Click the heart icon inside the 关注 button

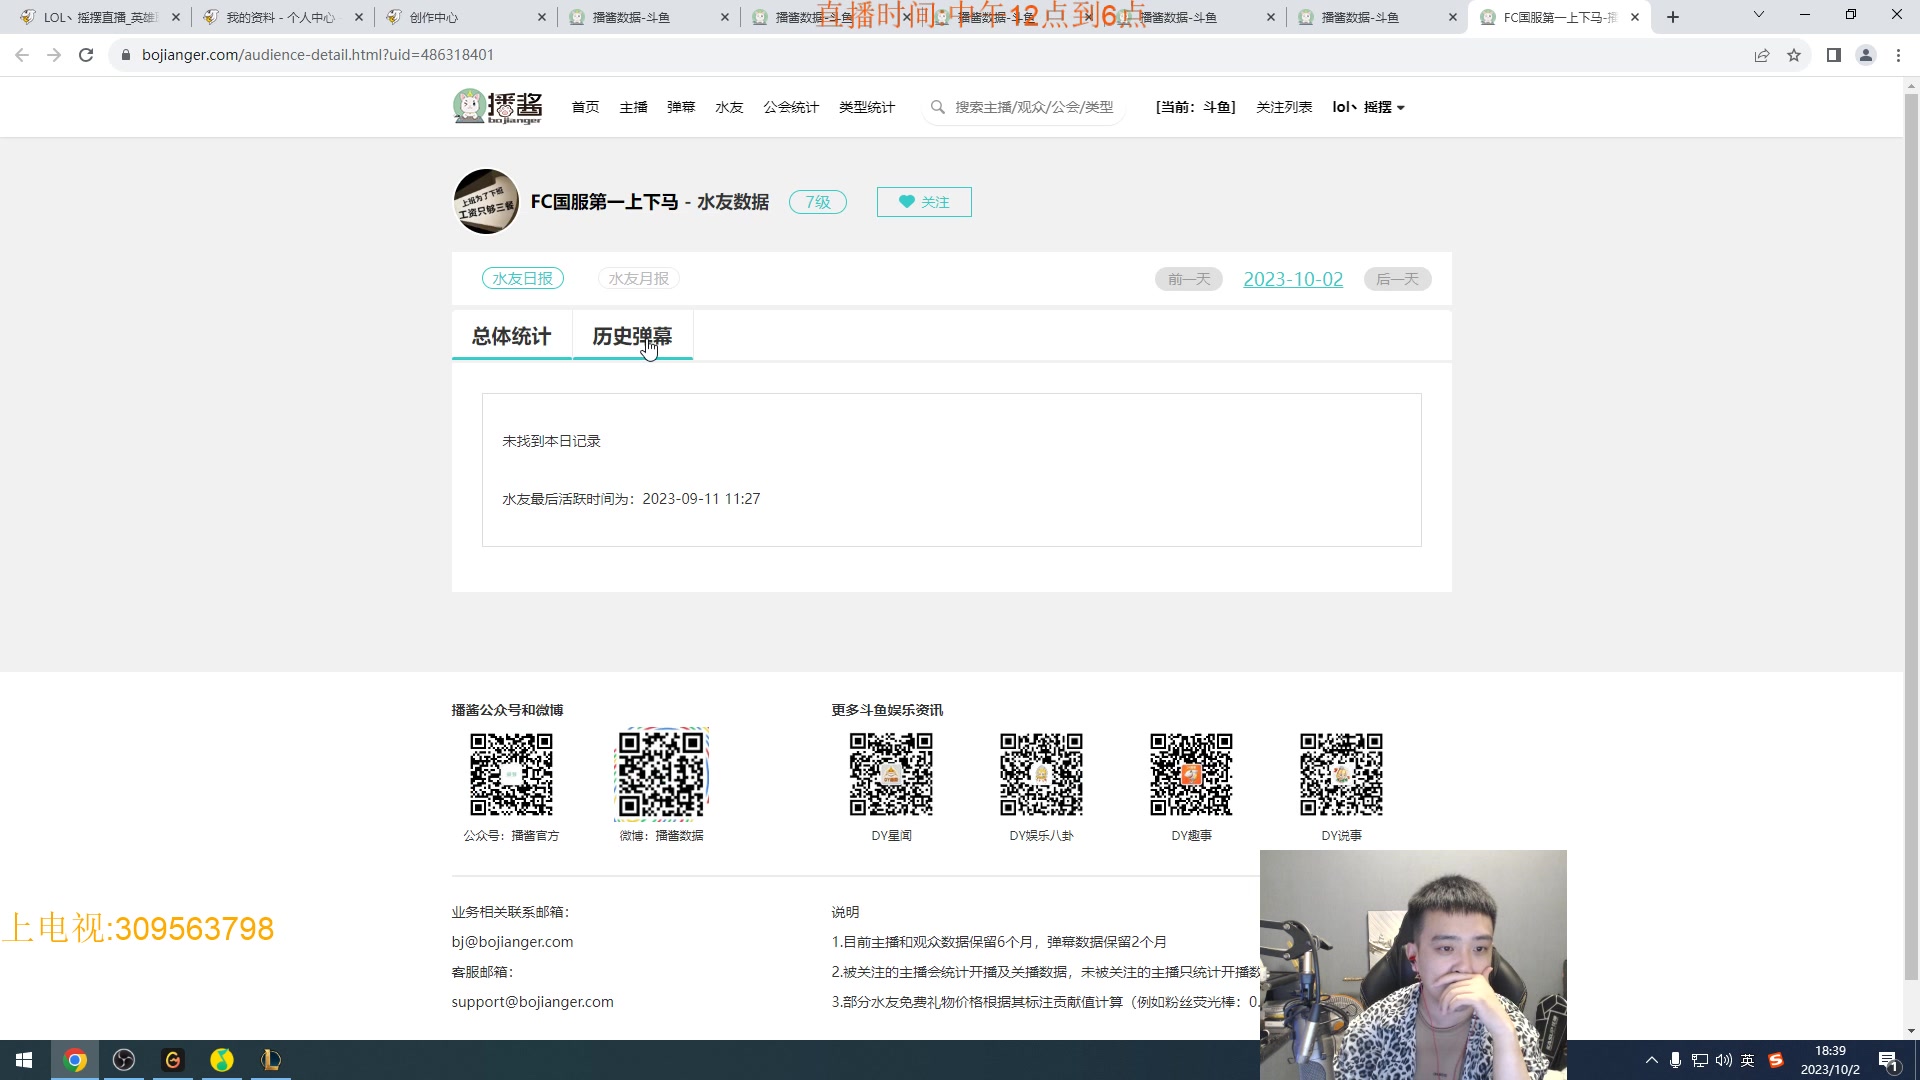907,201
